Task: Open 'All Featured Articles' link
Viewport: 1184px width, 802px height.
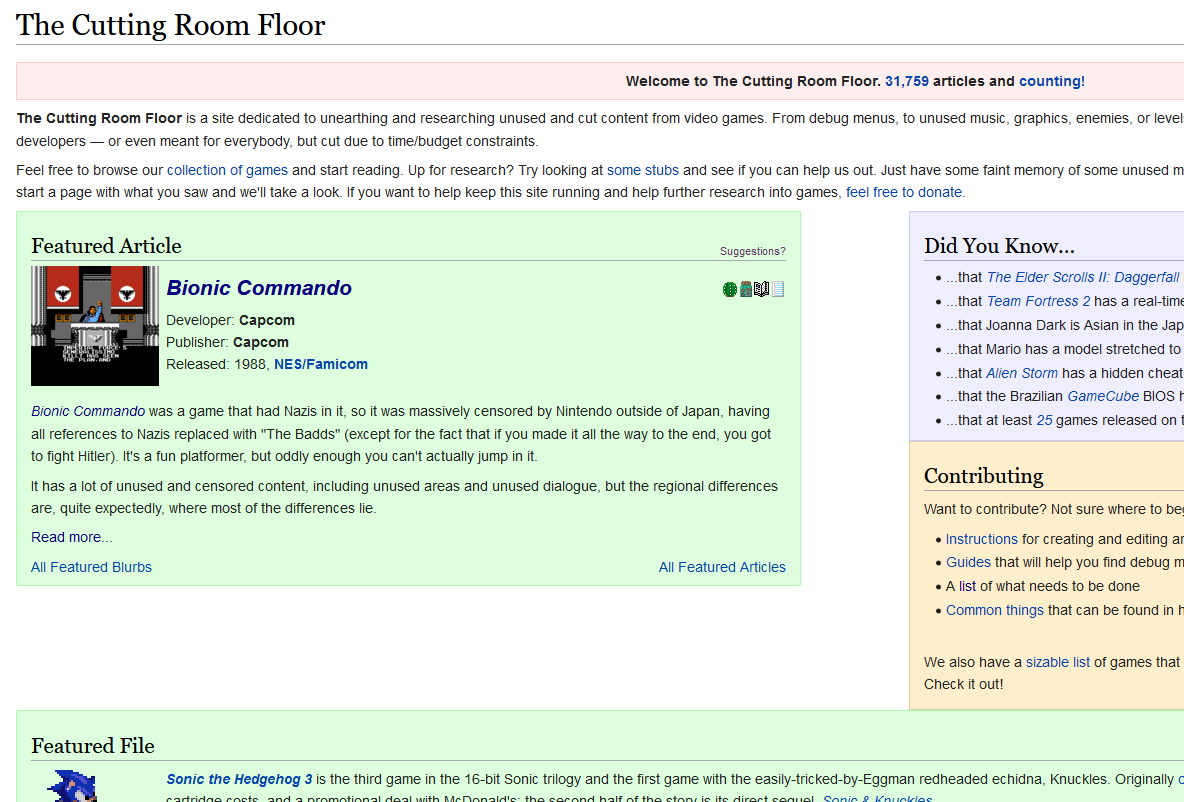Action: pyautogui.click(x=722, y=566)
